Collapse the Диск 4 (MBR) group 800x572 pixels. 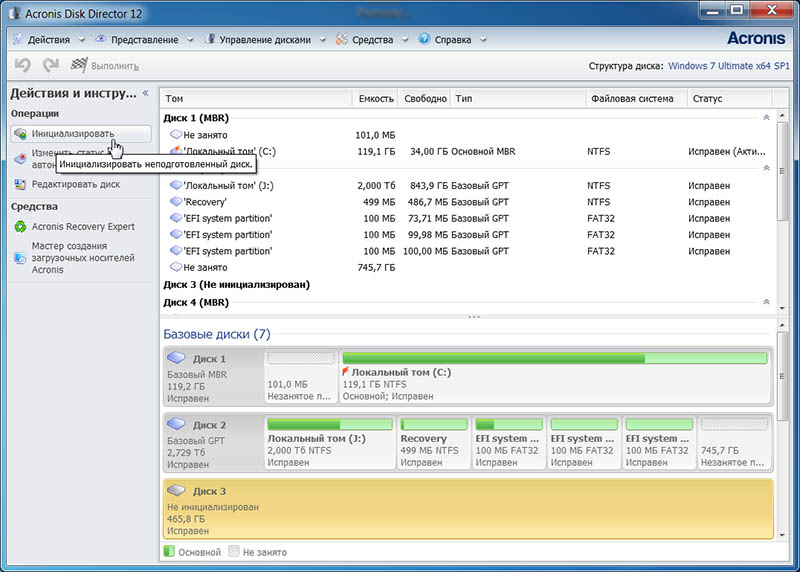tap(766, 302)
